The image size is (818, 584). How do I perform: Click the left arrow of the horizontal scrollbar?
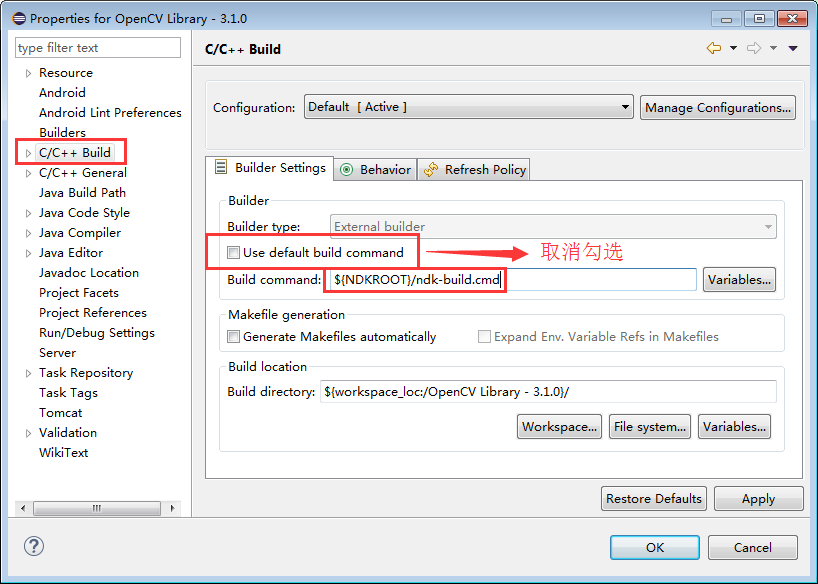(22, 508)
